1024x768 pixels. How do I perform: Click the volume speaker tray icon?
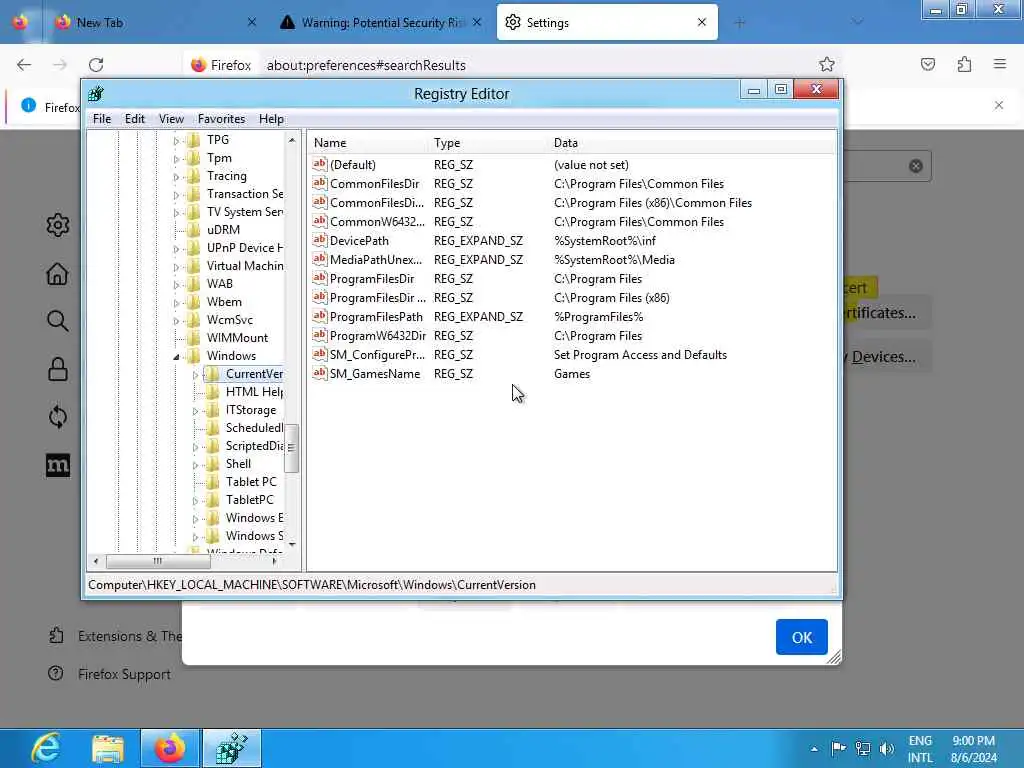point(886,748)
